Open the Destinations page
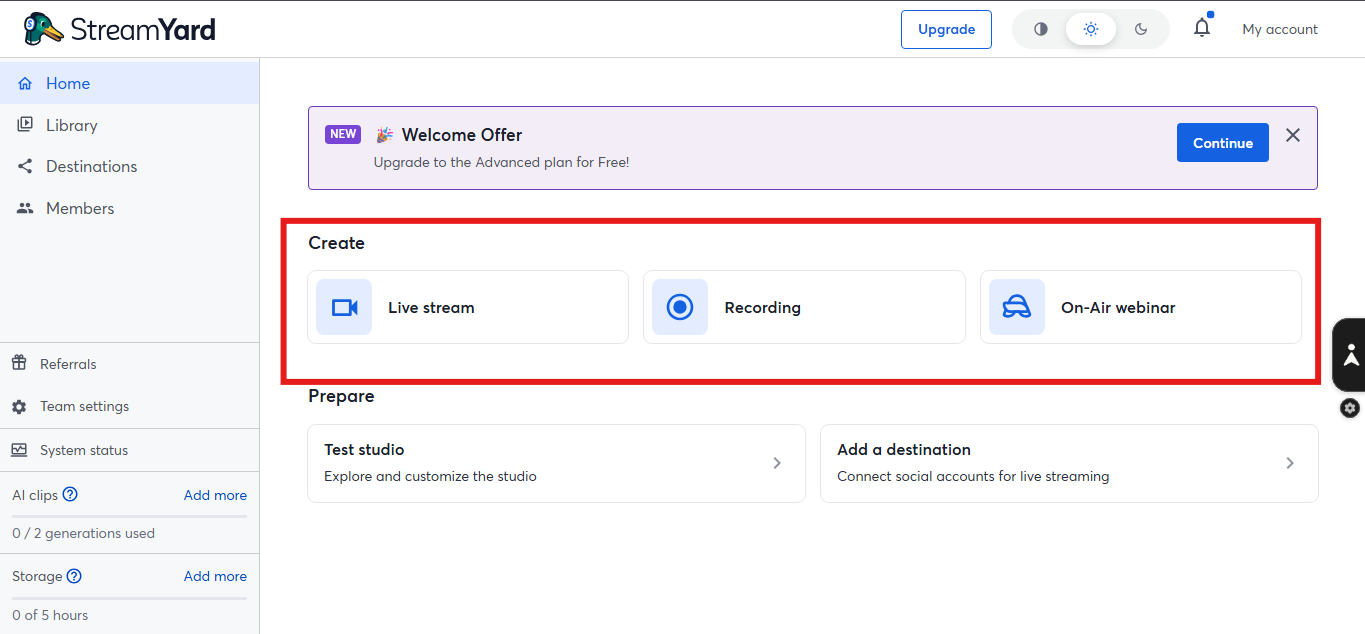The height and width of the screenshot is (634, 1365). pyautogui.click(x=92, y=166)
